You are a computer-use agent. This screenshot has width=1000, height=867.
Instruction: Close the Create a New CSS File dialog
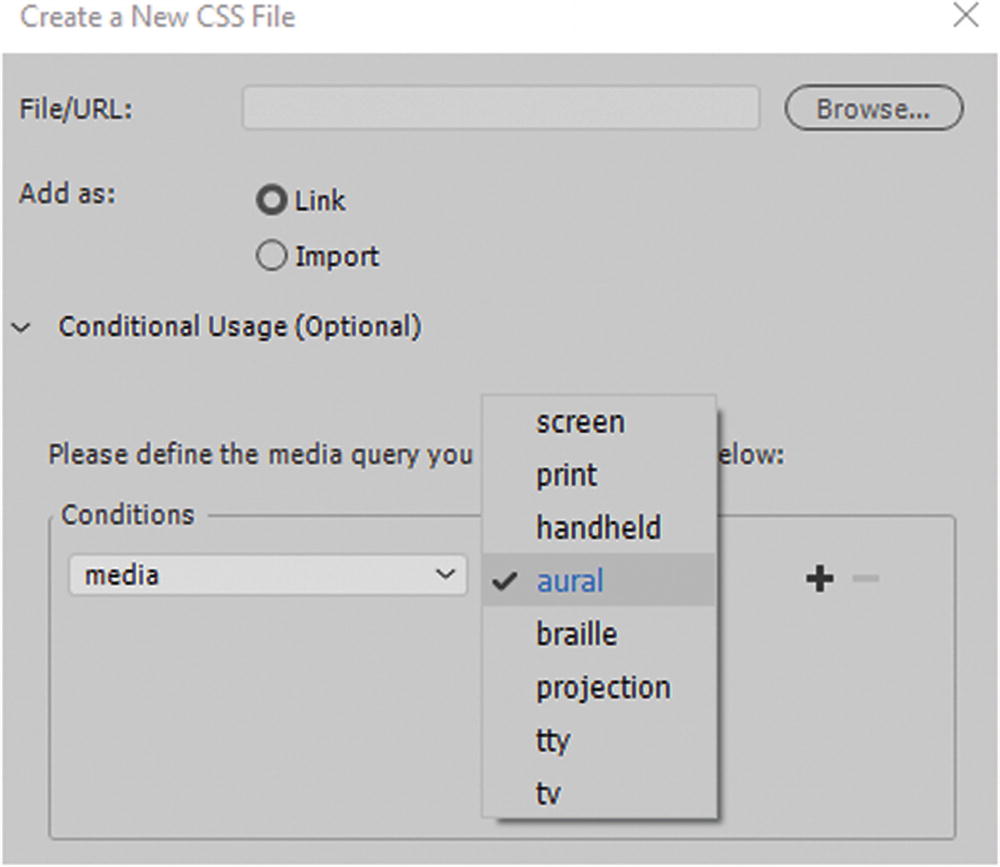click(x=965, y=16)
